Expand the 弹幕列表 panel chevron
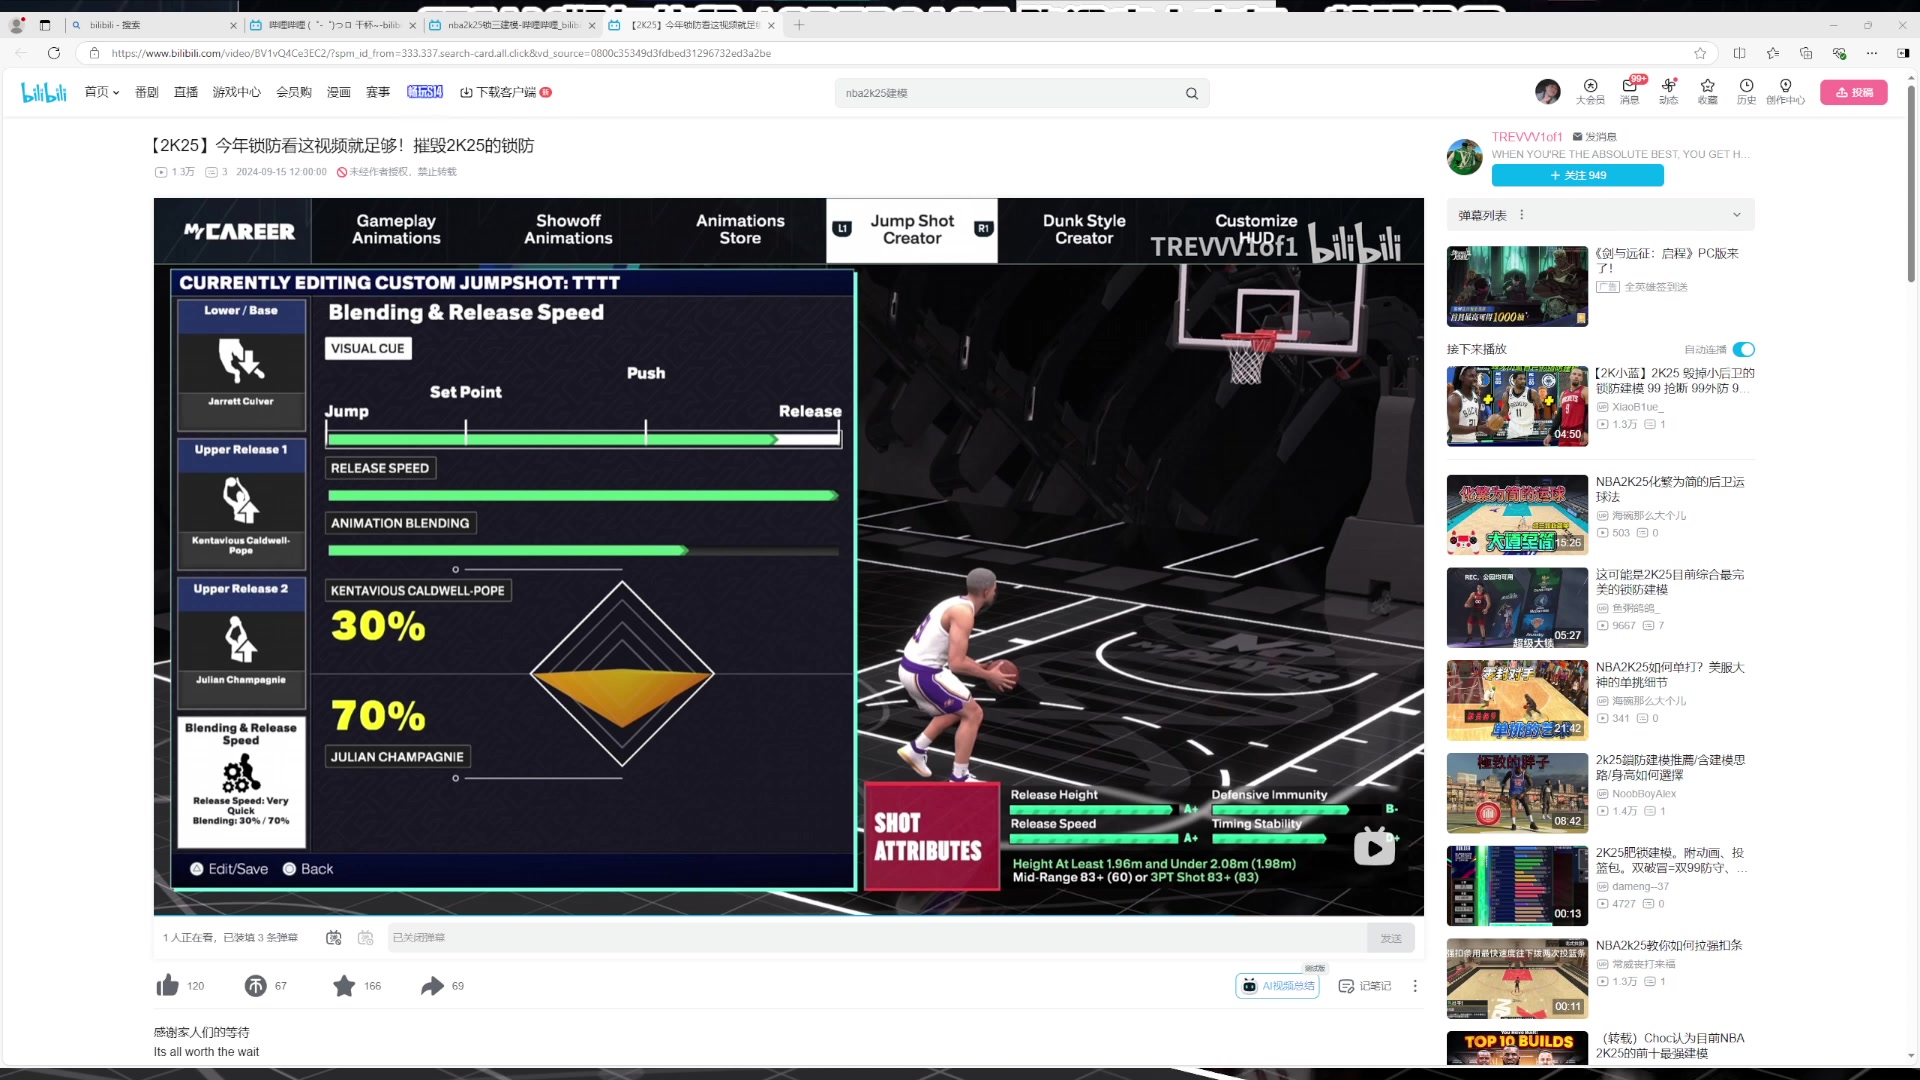The width and height of the screenshot is (1920, 1080). tap(1737, 215)
